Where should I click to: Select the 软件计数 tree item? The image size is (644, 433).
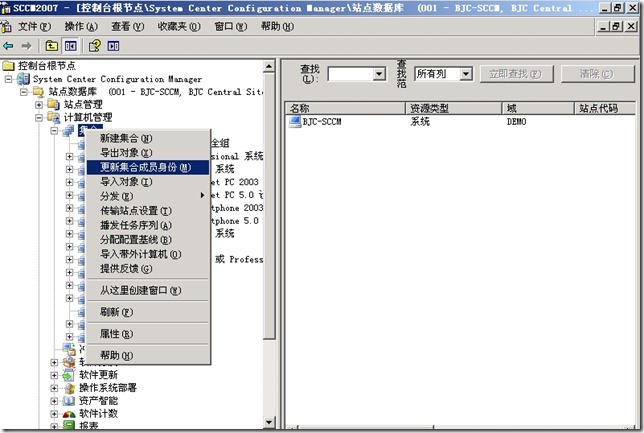(98, 414)
